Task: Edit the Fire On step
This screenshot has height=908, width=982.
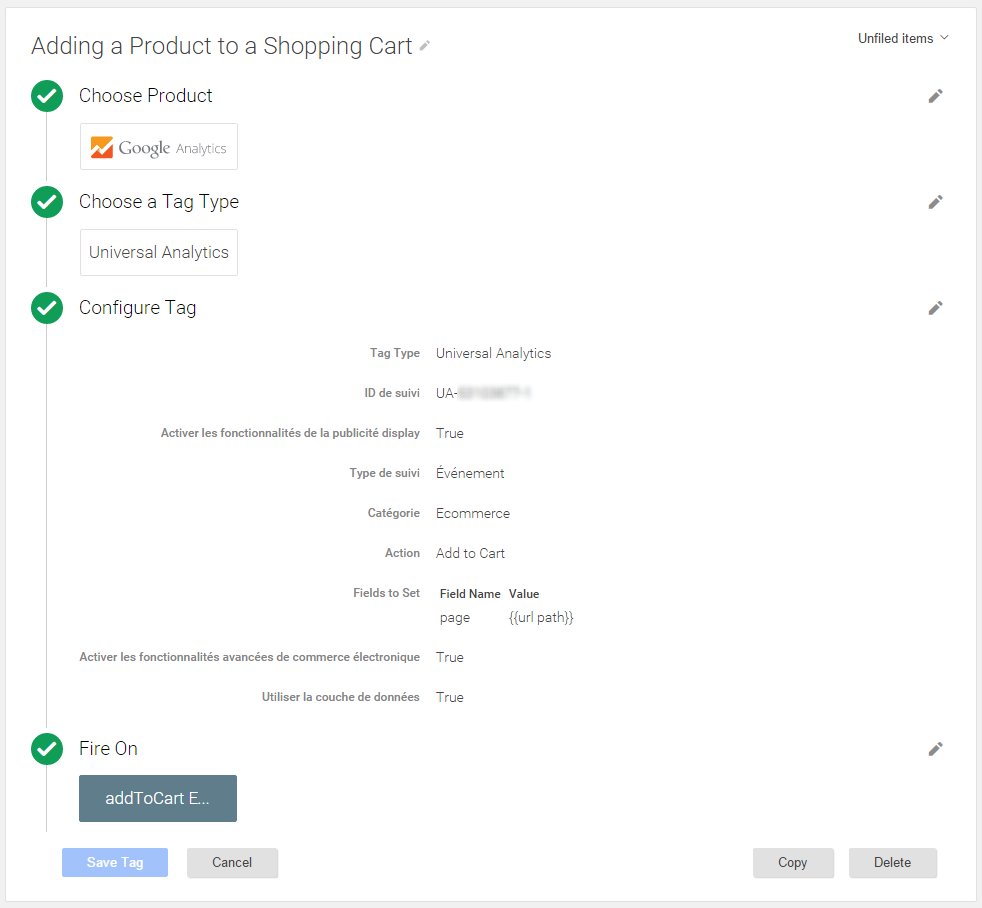Action: [x=935, y=749]
